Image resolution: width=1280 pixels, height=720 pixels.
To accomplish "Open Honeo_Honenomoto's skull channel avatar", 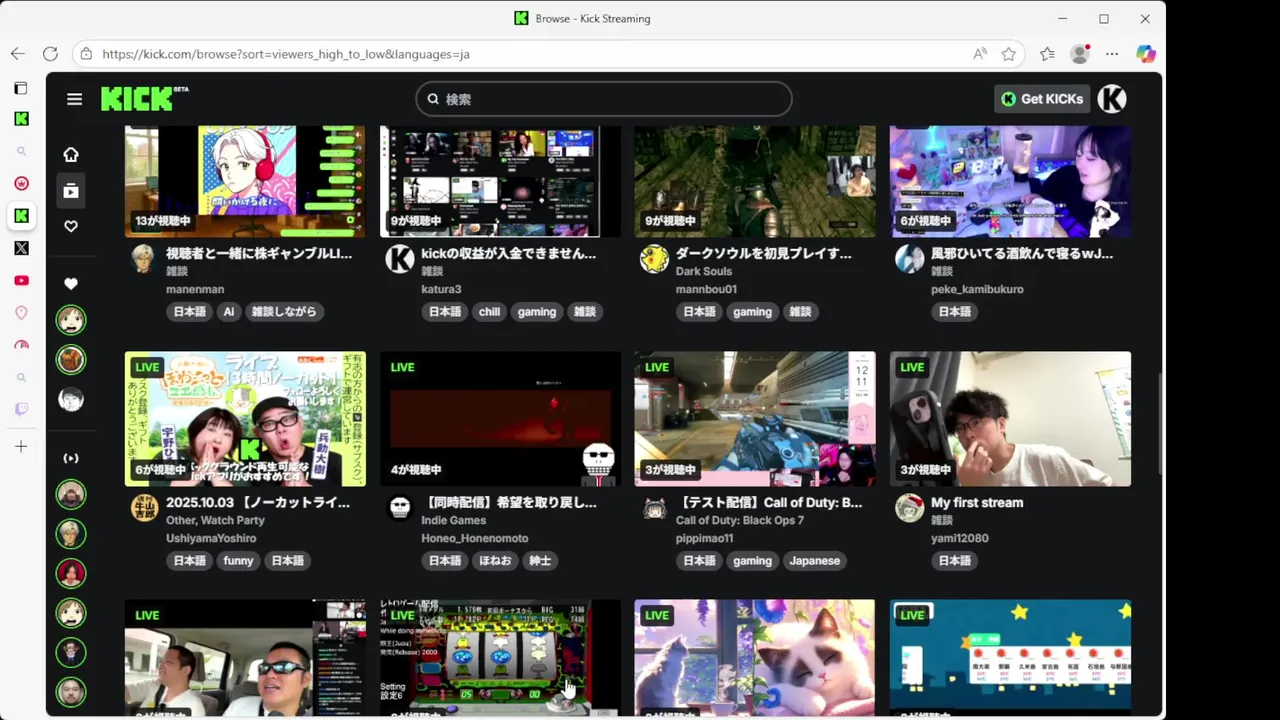I will point(400,508).
